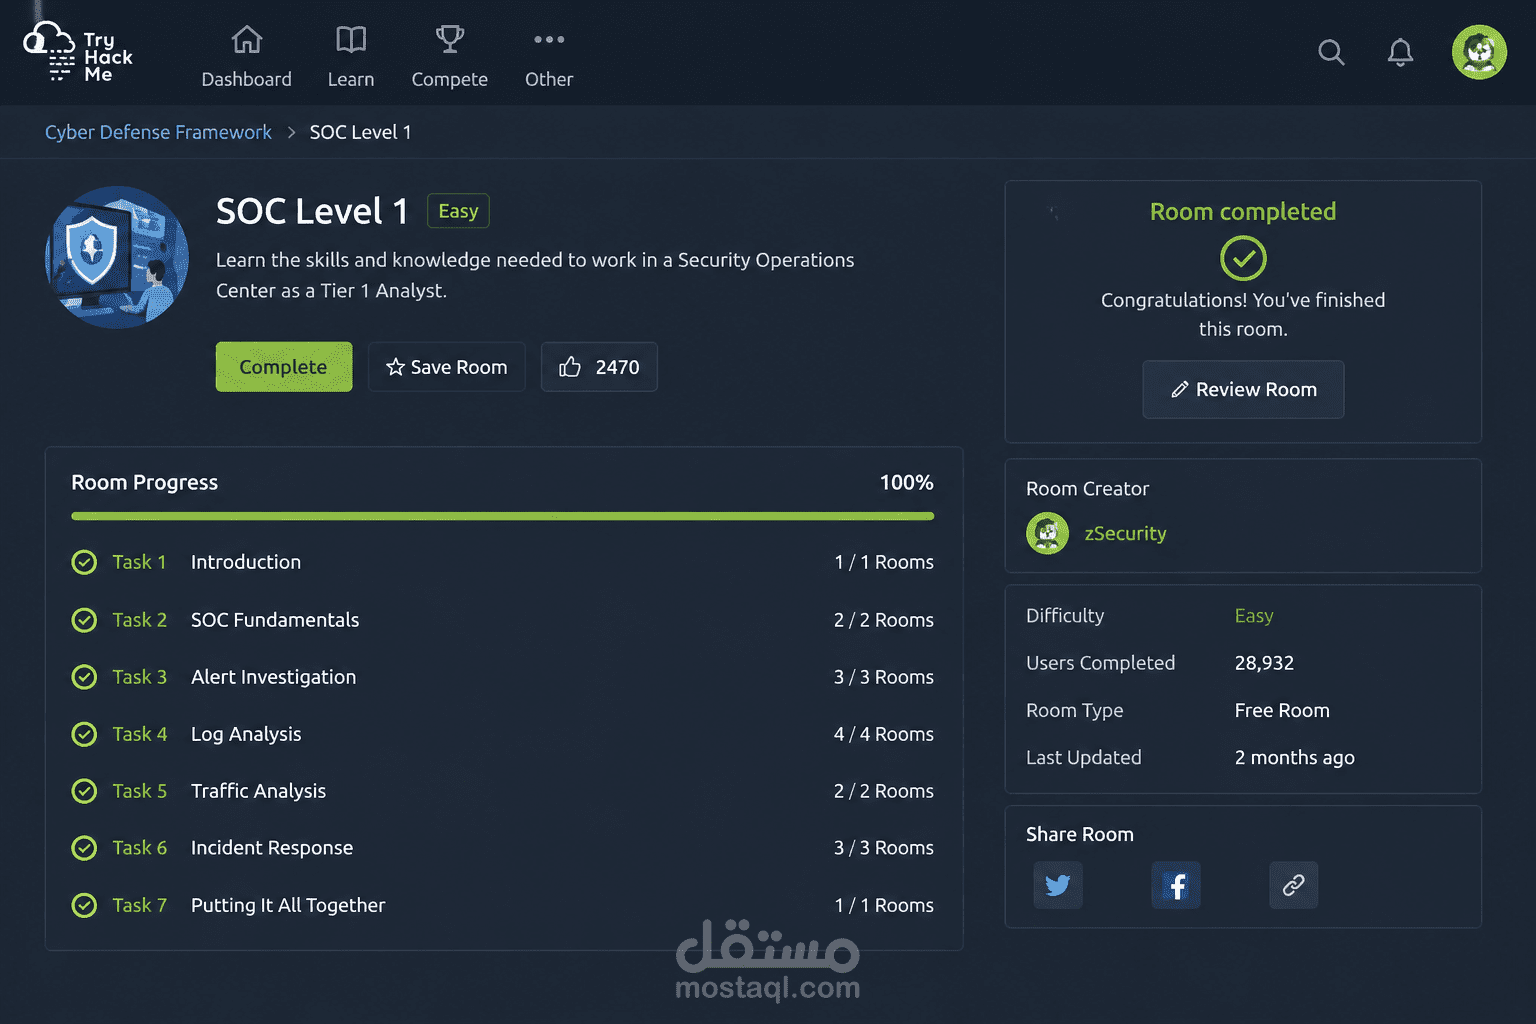Viewport: 1536px width, 1024px height.
Task: Copy room link with chain icon
Action: (x=1293, y=885)
